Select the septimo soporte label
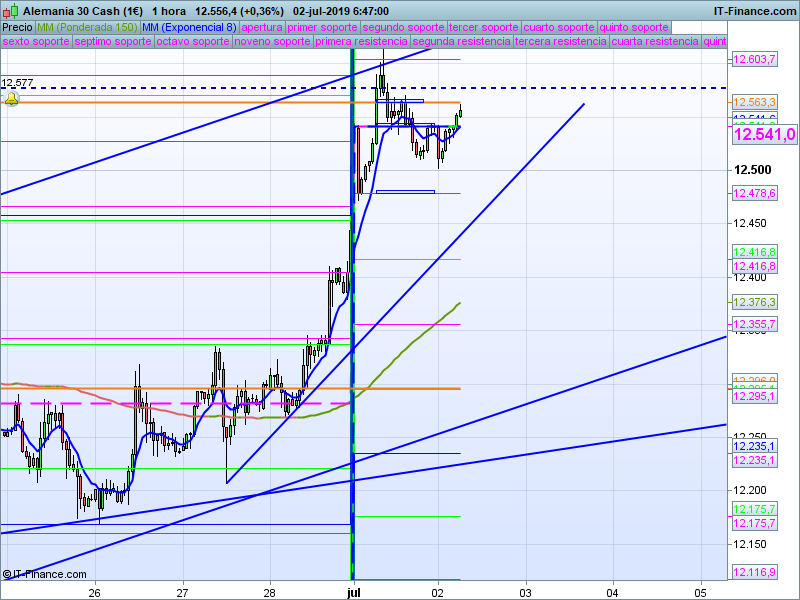Screen dimensions: 800x600 pyautogui.click(x=113, y=41)
